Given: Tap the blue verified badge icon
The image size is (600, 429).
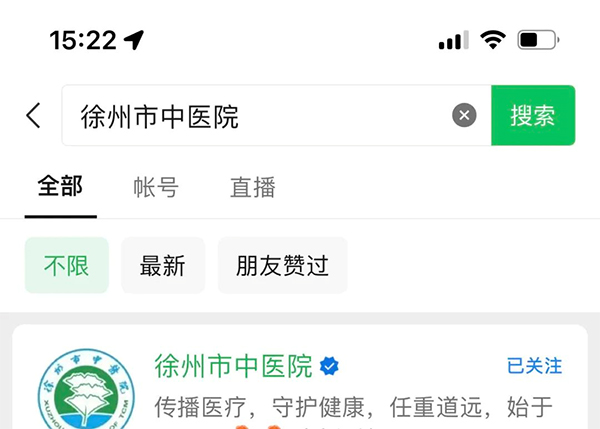Looking at the screenshot, I should [329, 366].
